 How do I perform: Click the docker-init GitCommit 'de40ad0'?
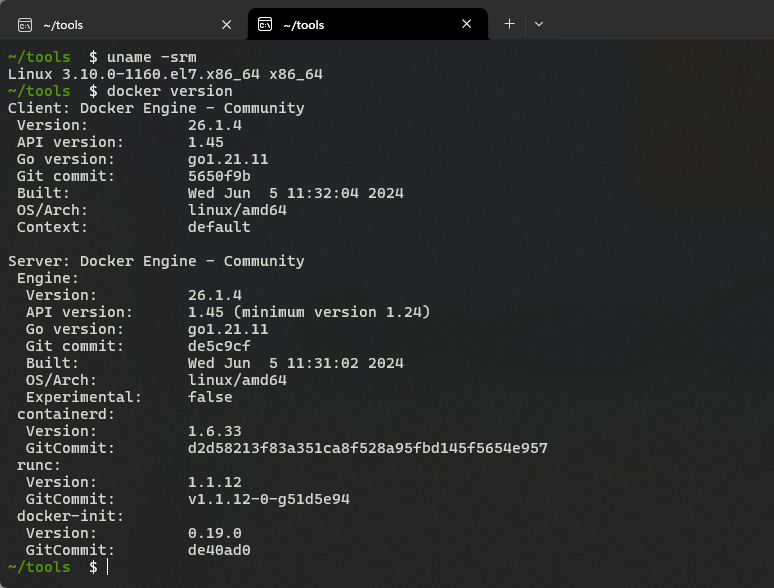(219, 550)
